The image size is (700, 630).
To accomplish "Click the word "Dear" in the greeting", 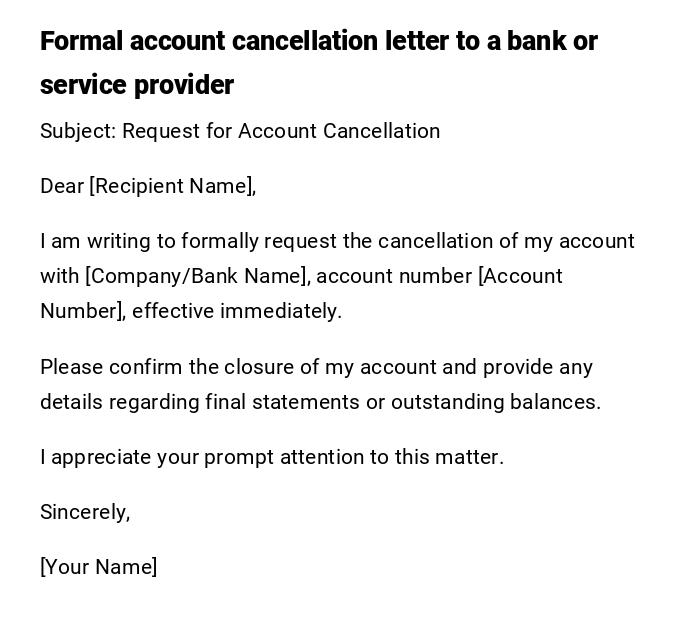I will click(x=62, y=186).
